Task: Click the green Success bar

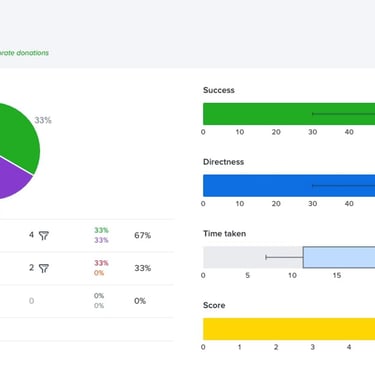Action: [289, 114]
